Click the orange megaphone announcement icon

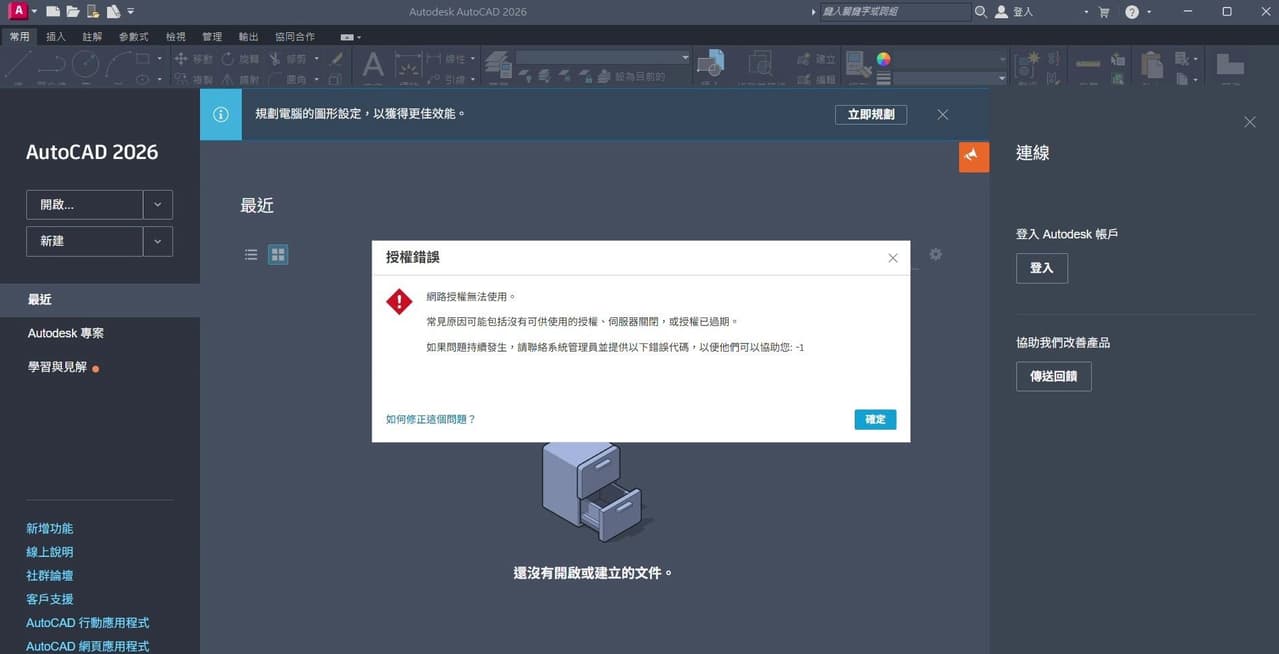974,157
